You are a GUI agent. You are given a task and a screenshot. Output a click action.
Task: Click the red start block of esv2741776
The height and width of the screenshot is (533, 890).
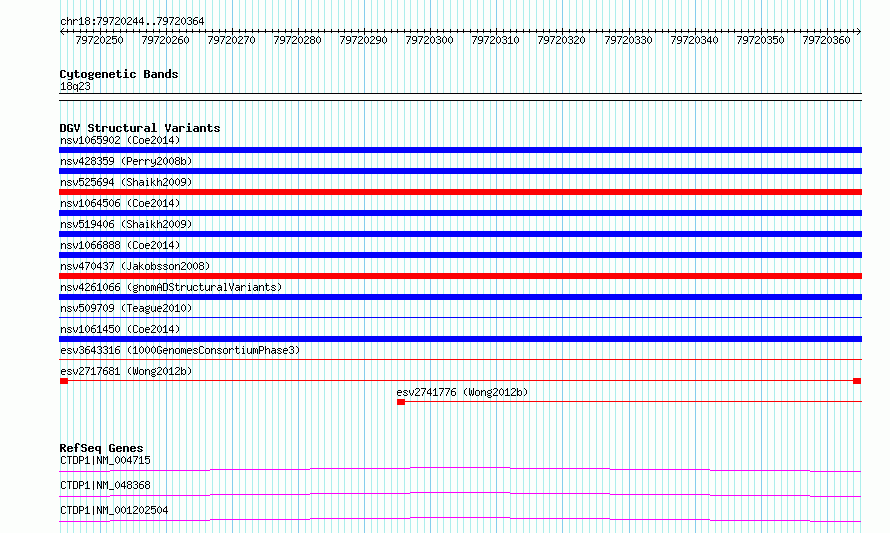[401, 402]
